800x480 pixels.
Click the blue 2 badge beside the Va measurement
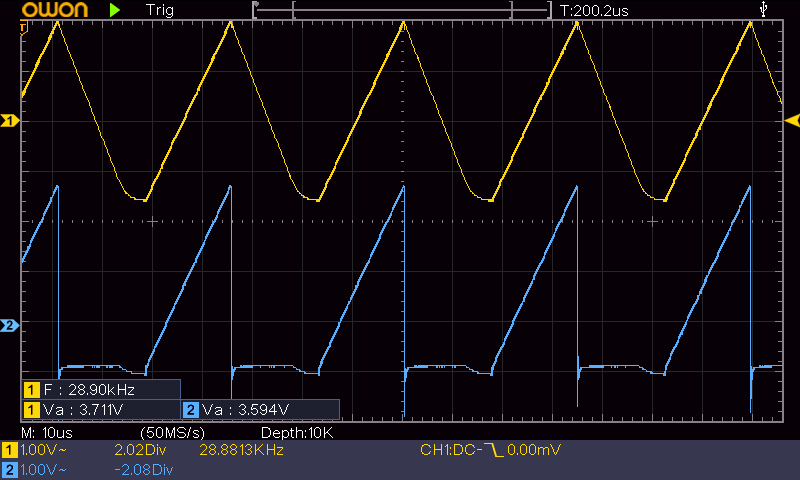pyautogui.click(x=190, y=410)
